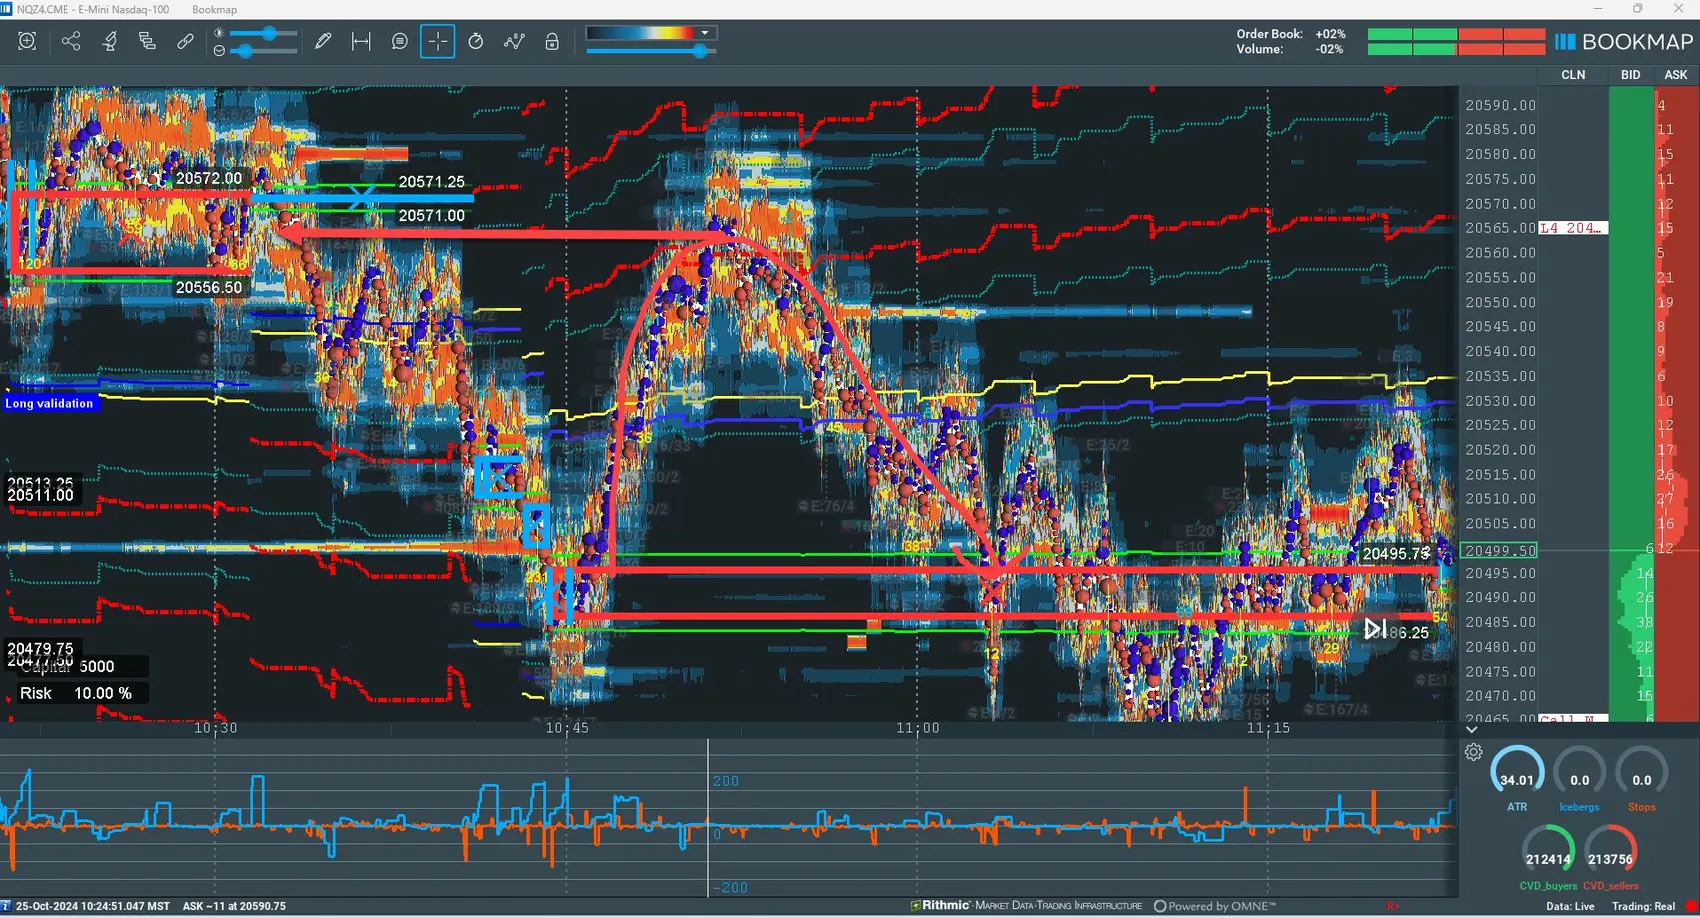This screenshot has width=1700, height=918.
Task: Click the BOOKMAP logo
Action: 1624,42
